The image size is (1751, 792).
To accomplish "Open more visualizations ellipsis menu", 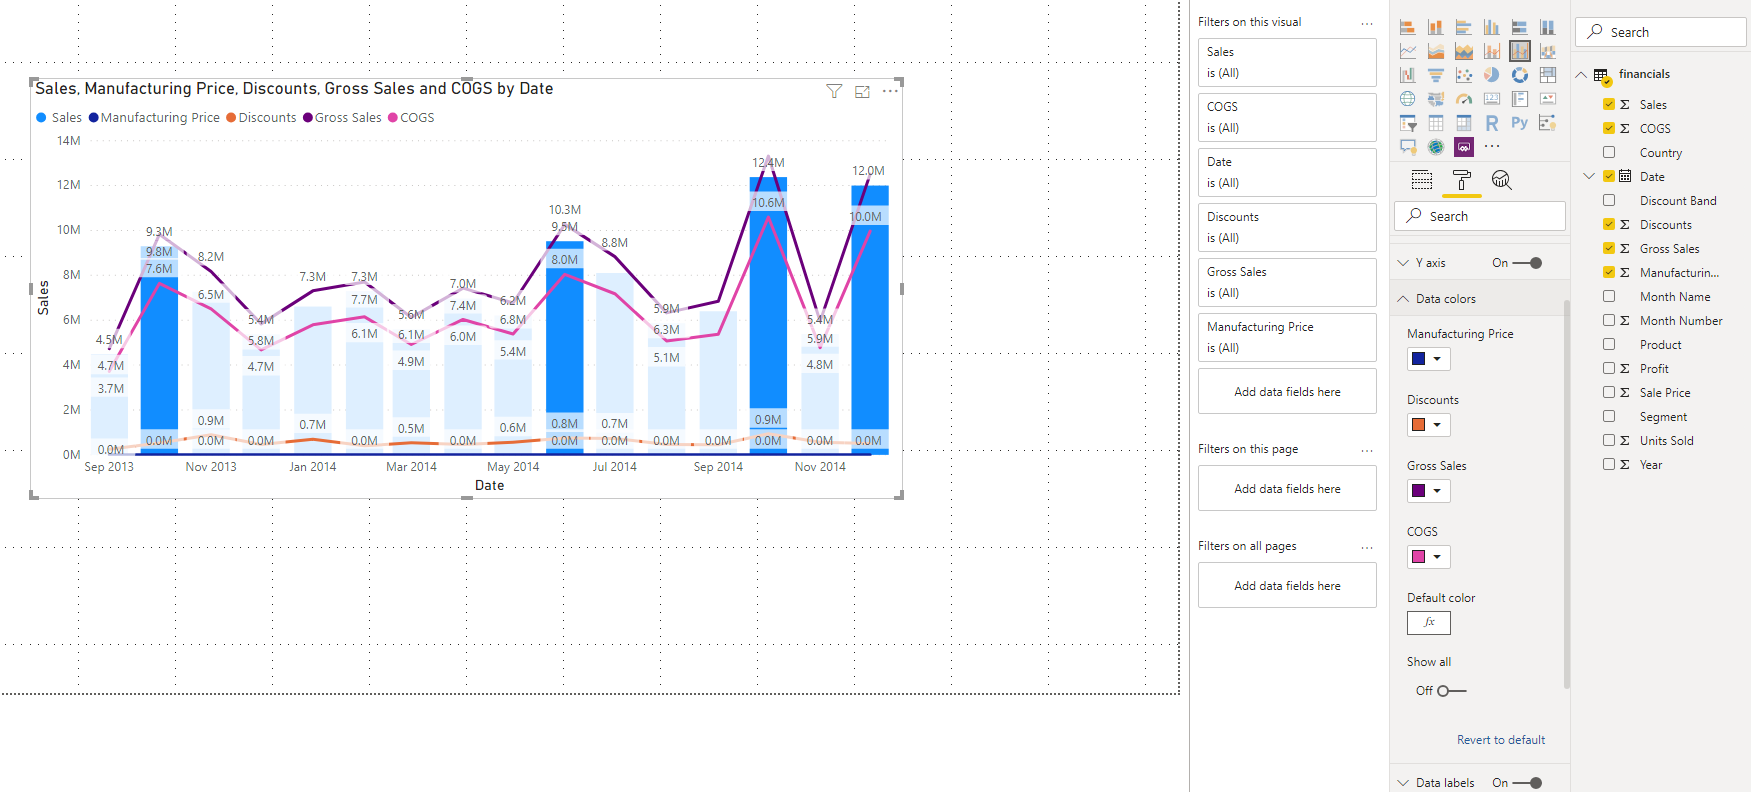I will coord(1492,147).
